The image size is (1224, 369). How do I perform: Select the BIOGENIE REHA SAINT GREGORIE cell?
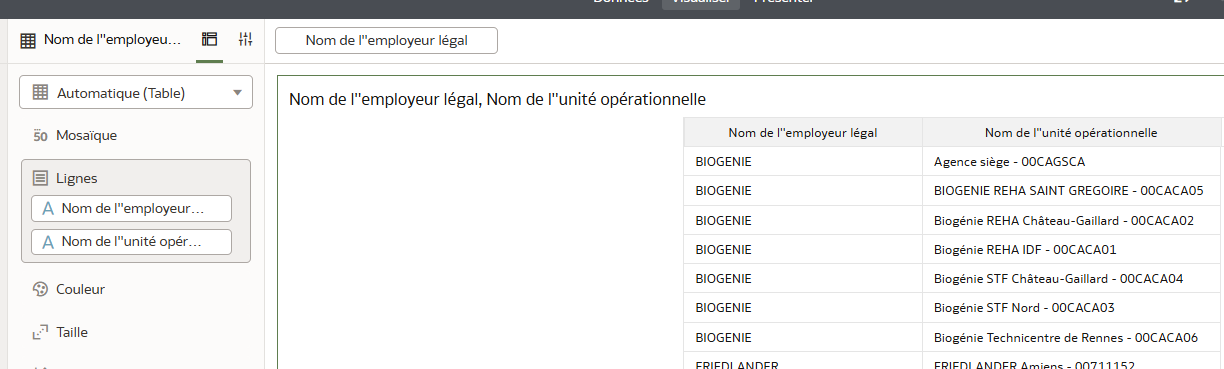[x=1071, y=190]
